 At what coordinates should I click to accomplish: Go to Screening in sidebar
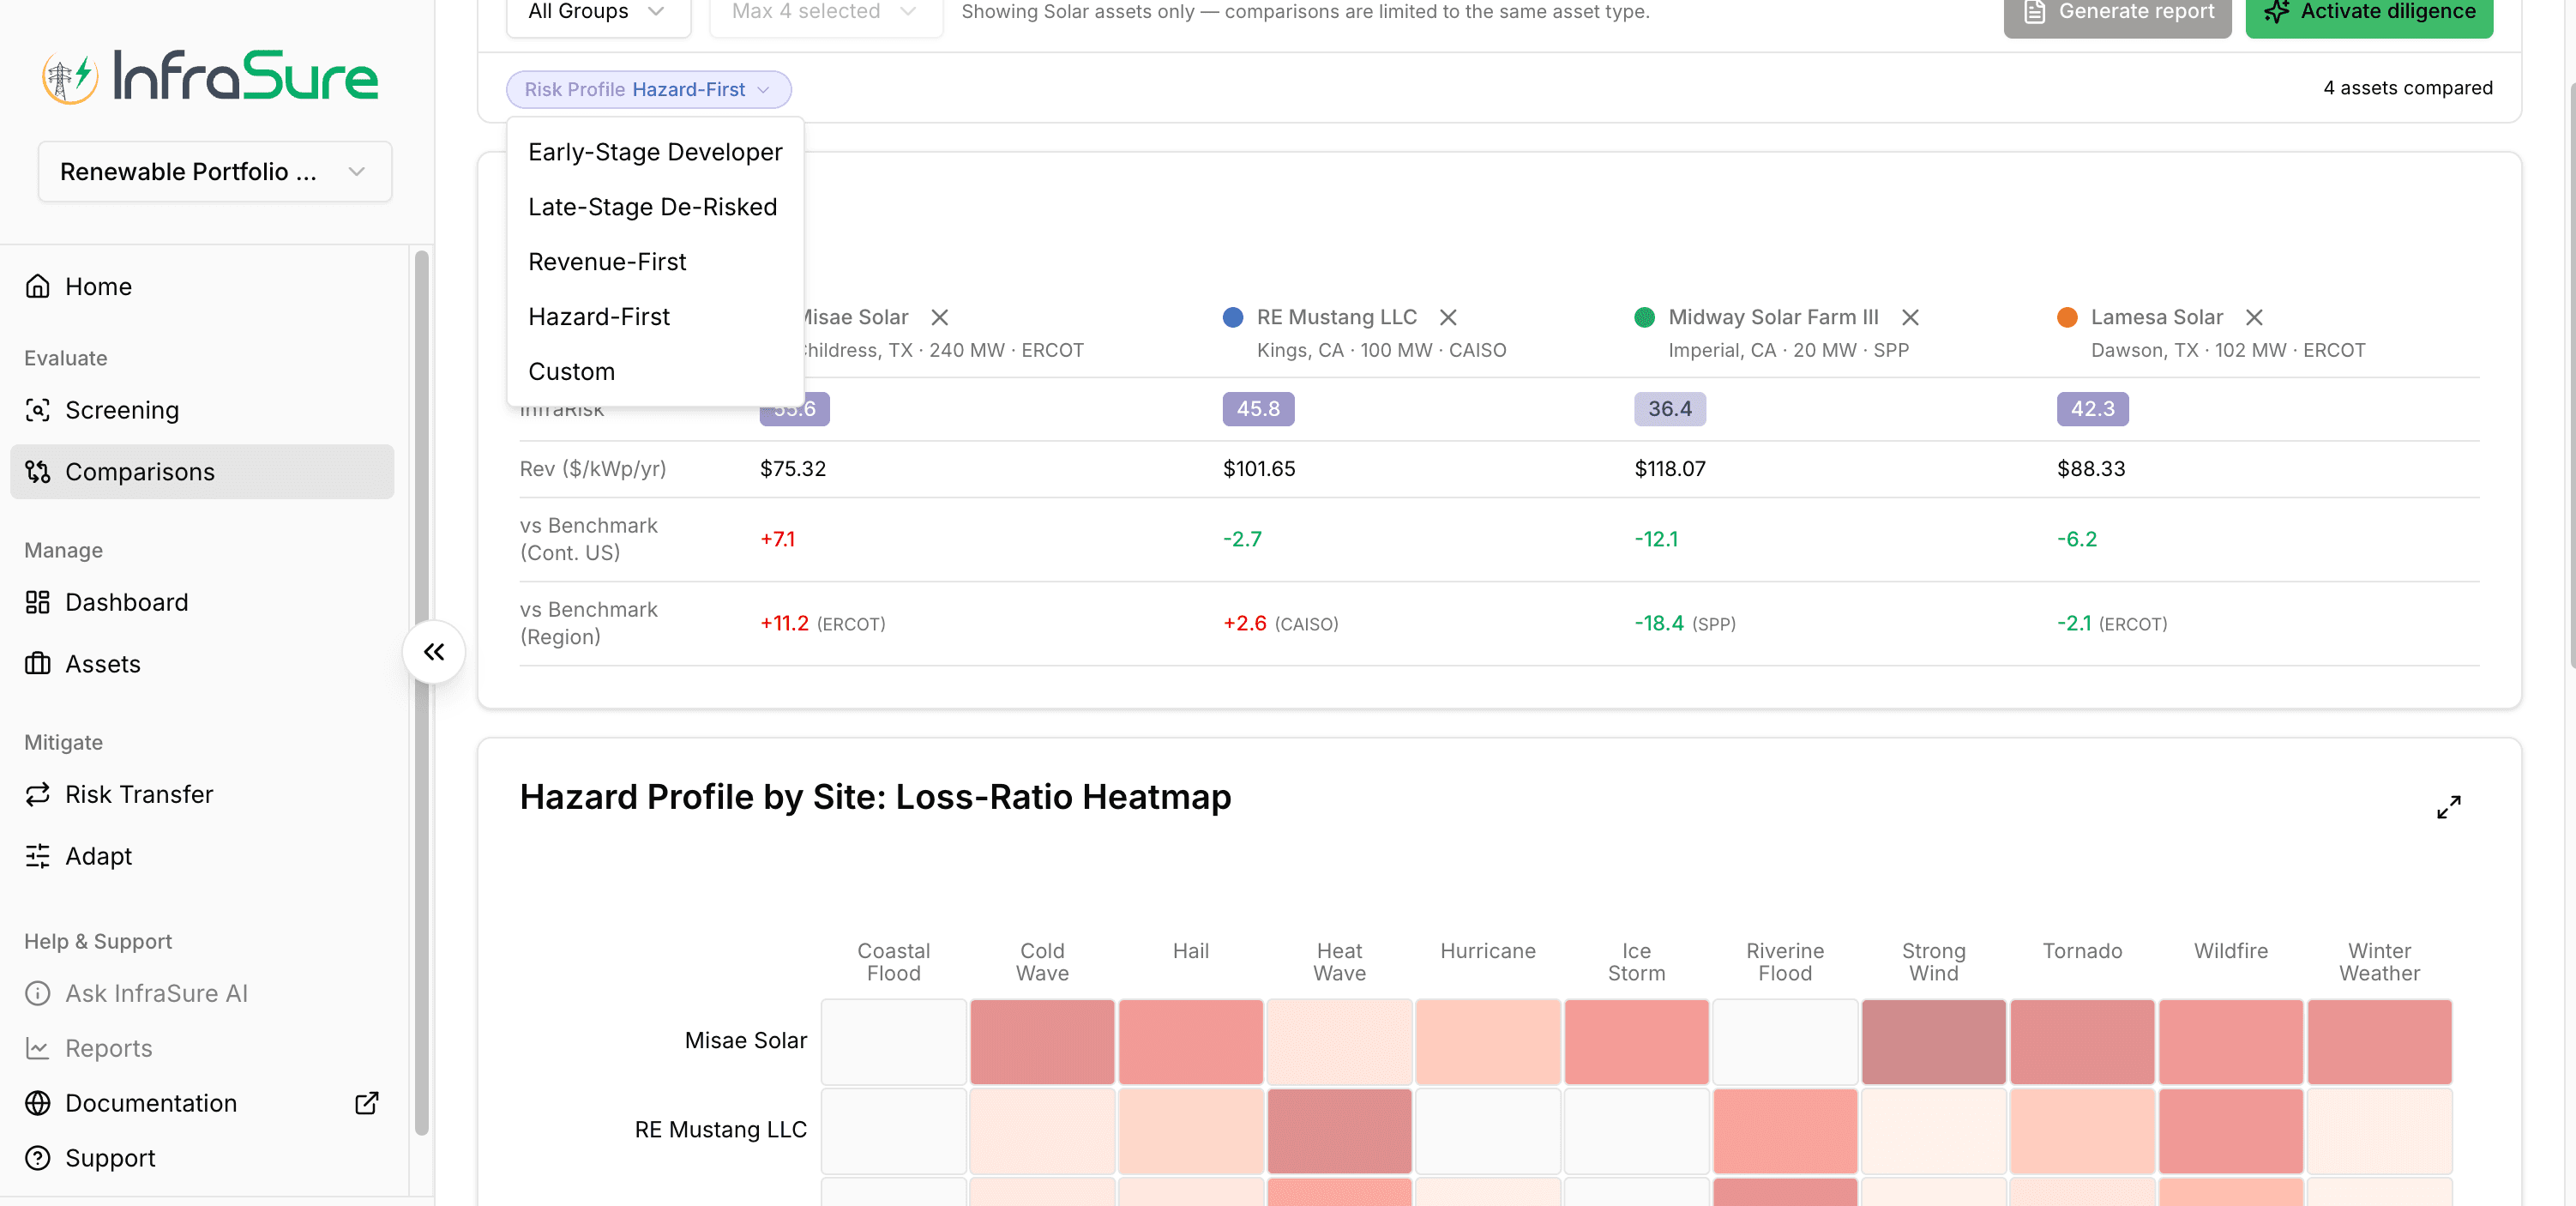click(202, 410)
